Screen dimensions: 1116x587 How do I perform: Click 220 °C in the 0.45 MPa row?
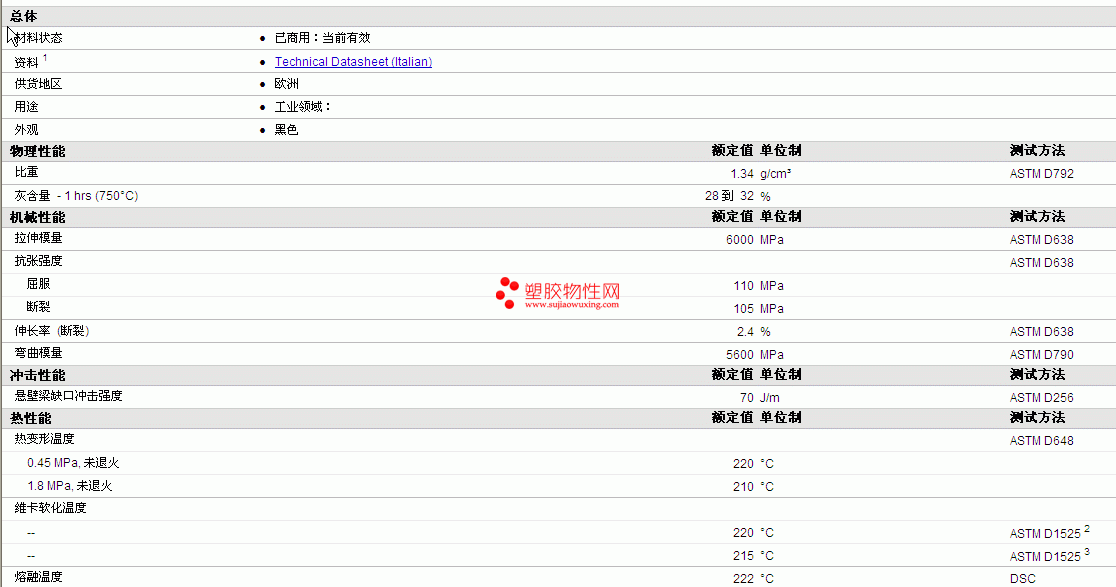pos(753,464)
